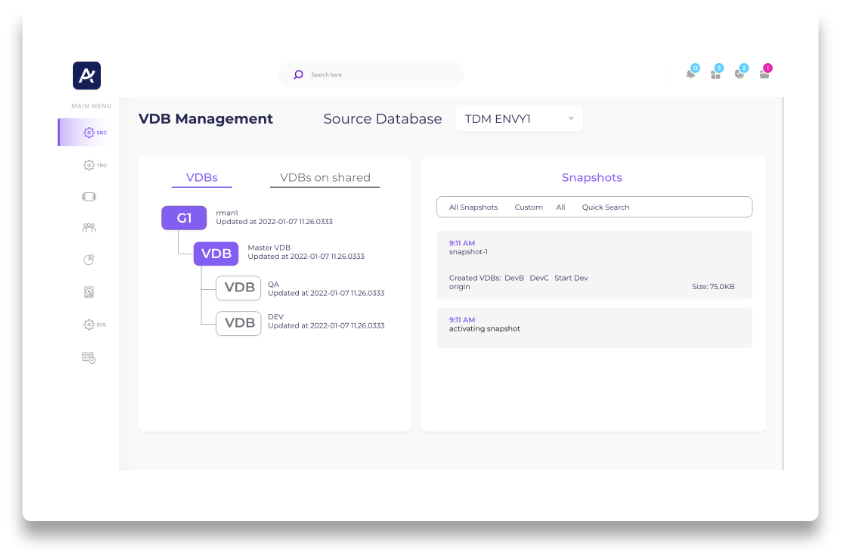Focus the Search here field
This screenshot has width=842, height=559.
[x=371, y=75]
